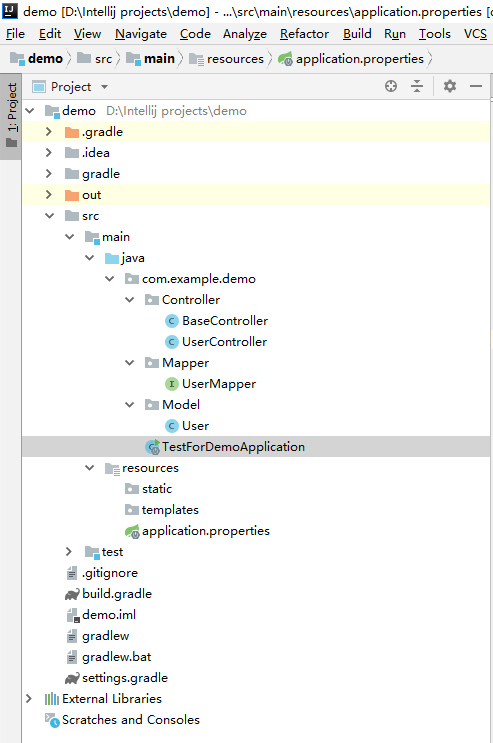Click the UserController class icon
493x743 pixels.
(x=171, y=342)
